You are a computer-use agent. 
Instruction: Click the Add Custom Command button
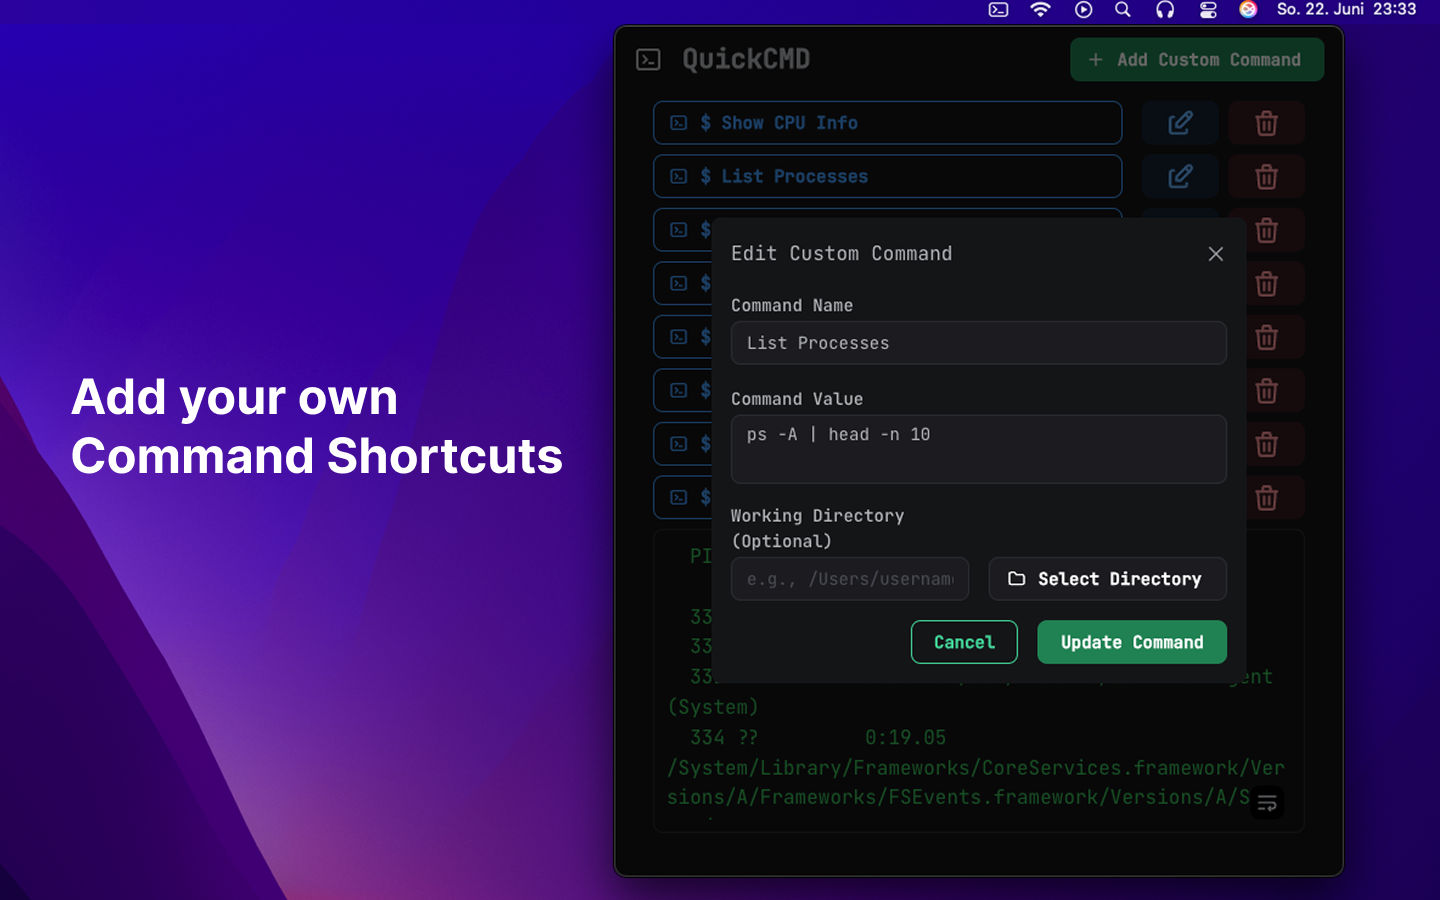pos(1197,60)
